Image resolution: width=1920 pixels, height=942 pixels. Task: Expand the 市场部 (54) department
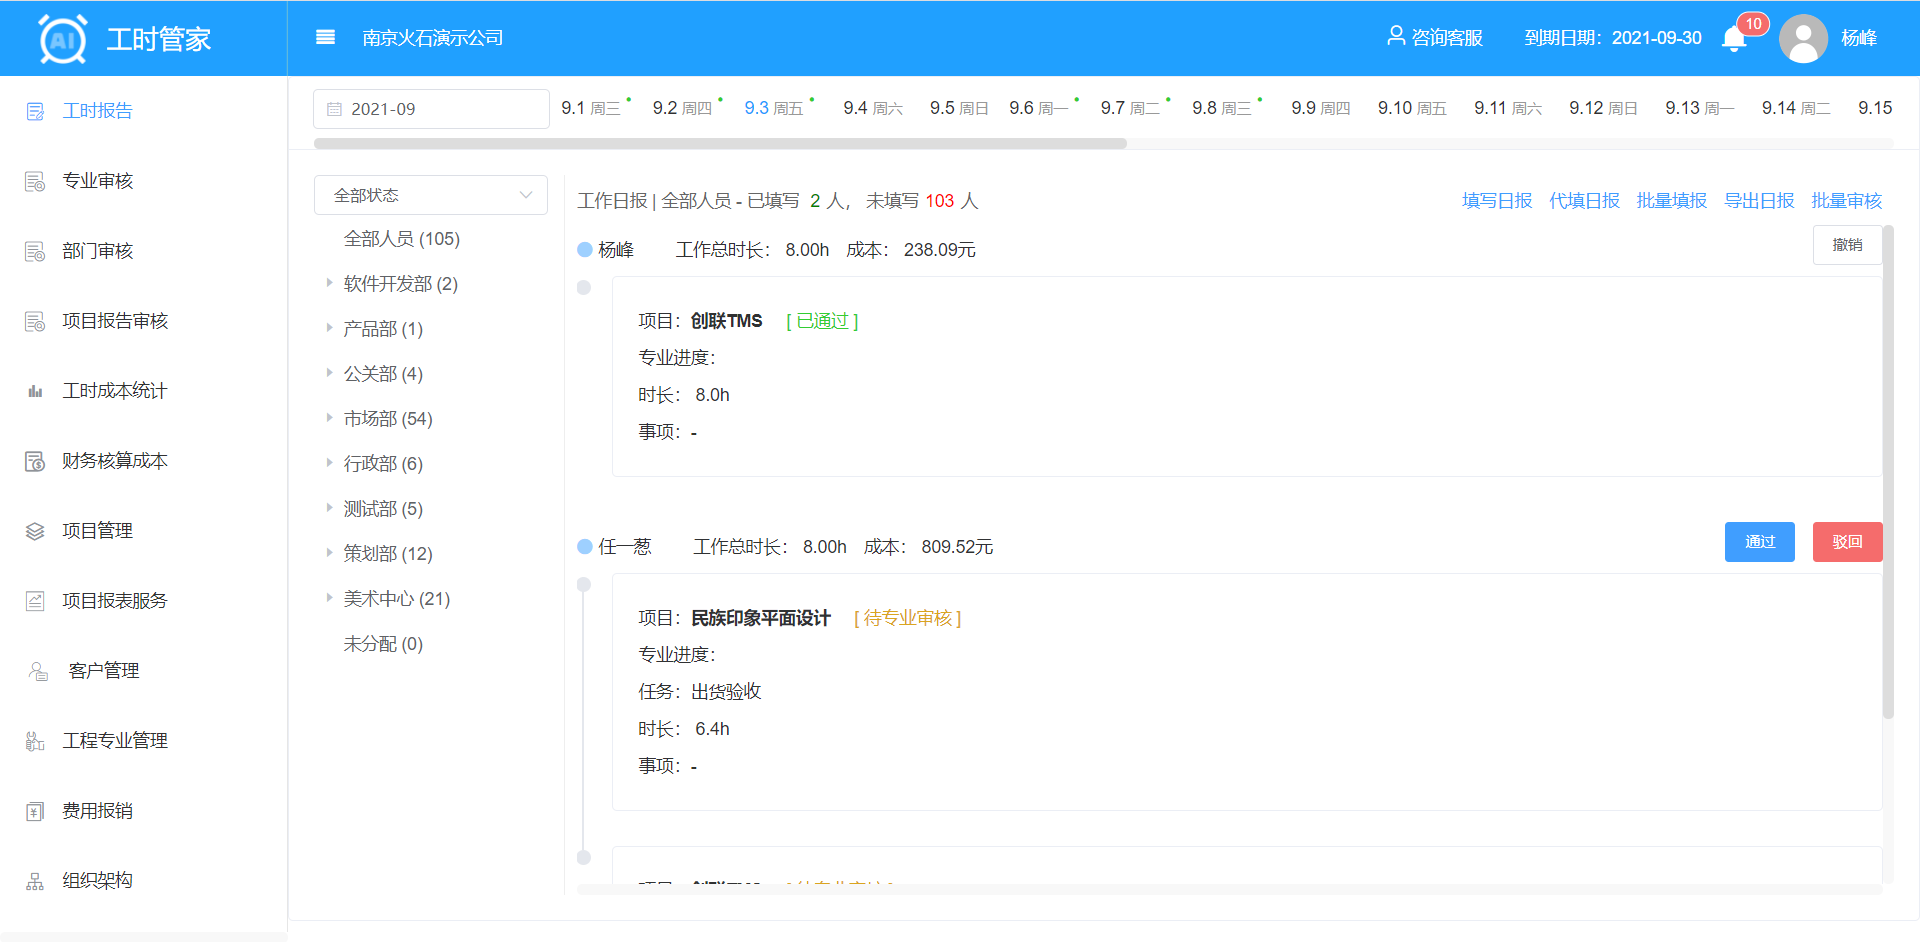329,418
